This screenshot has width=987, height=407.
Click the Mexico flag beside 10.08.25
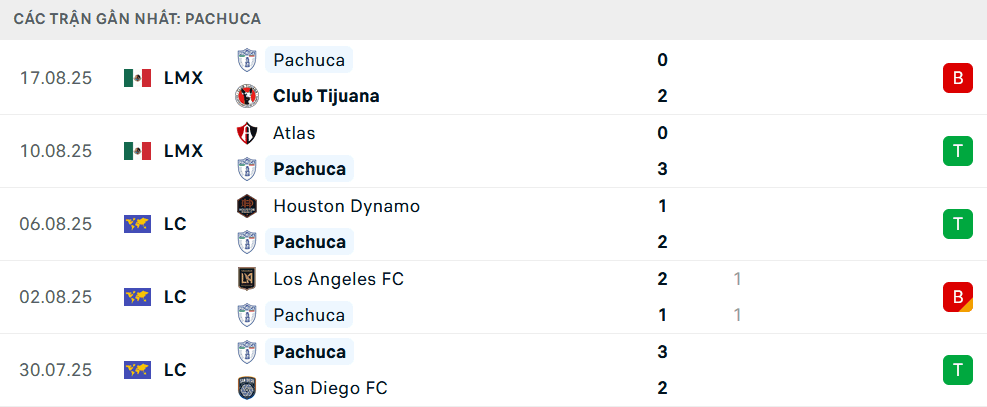pos(137,151)
